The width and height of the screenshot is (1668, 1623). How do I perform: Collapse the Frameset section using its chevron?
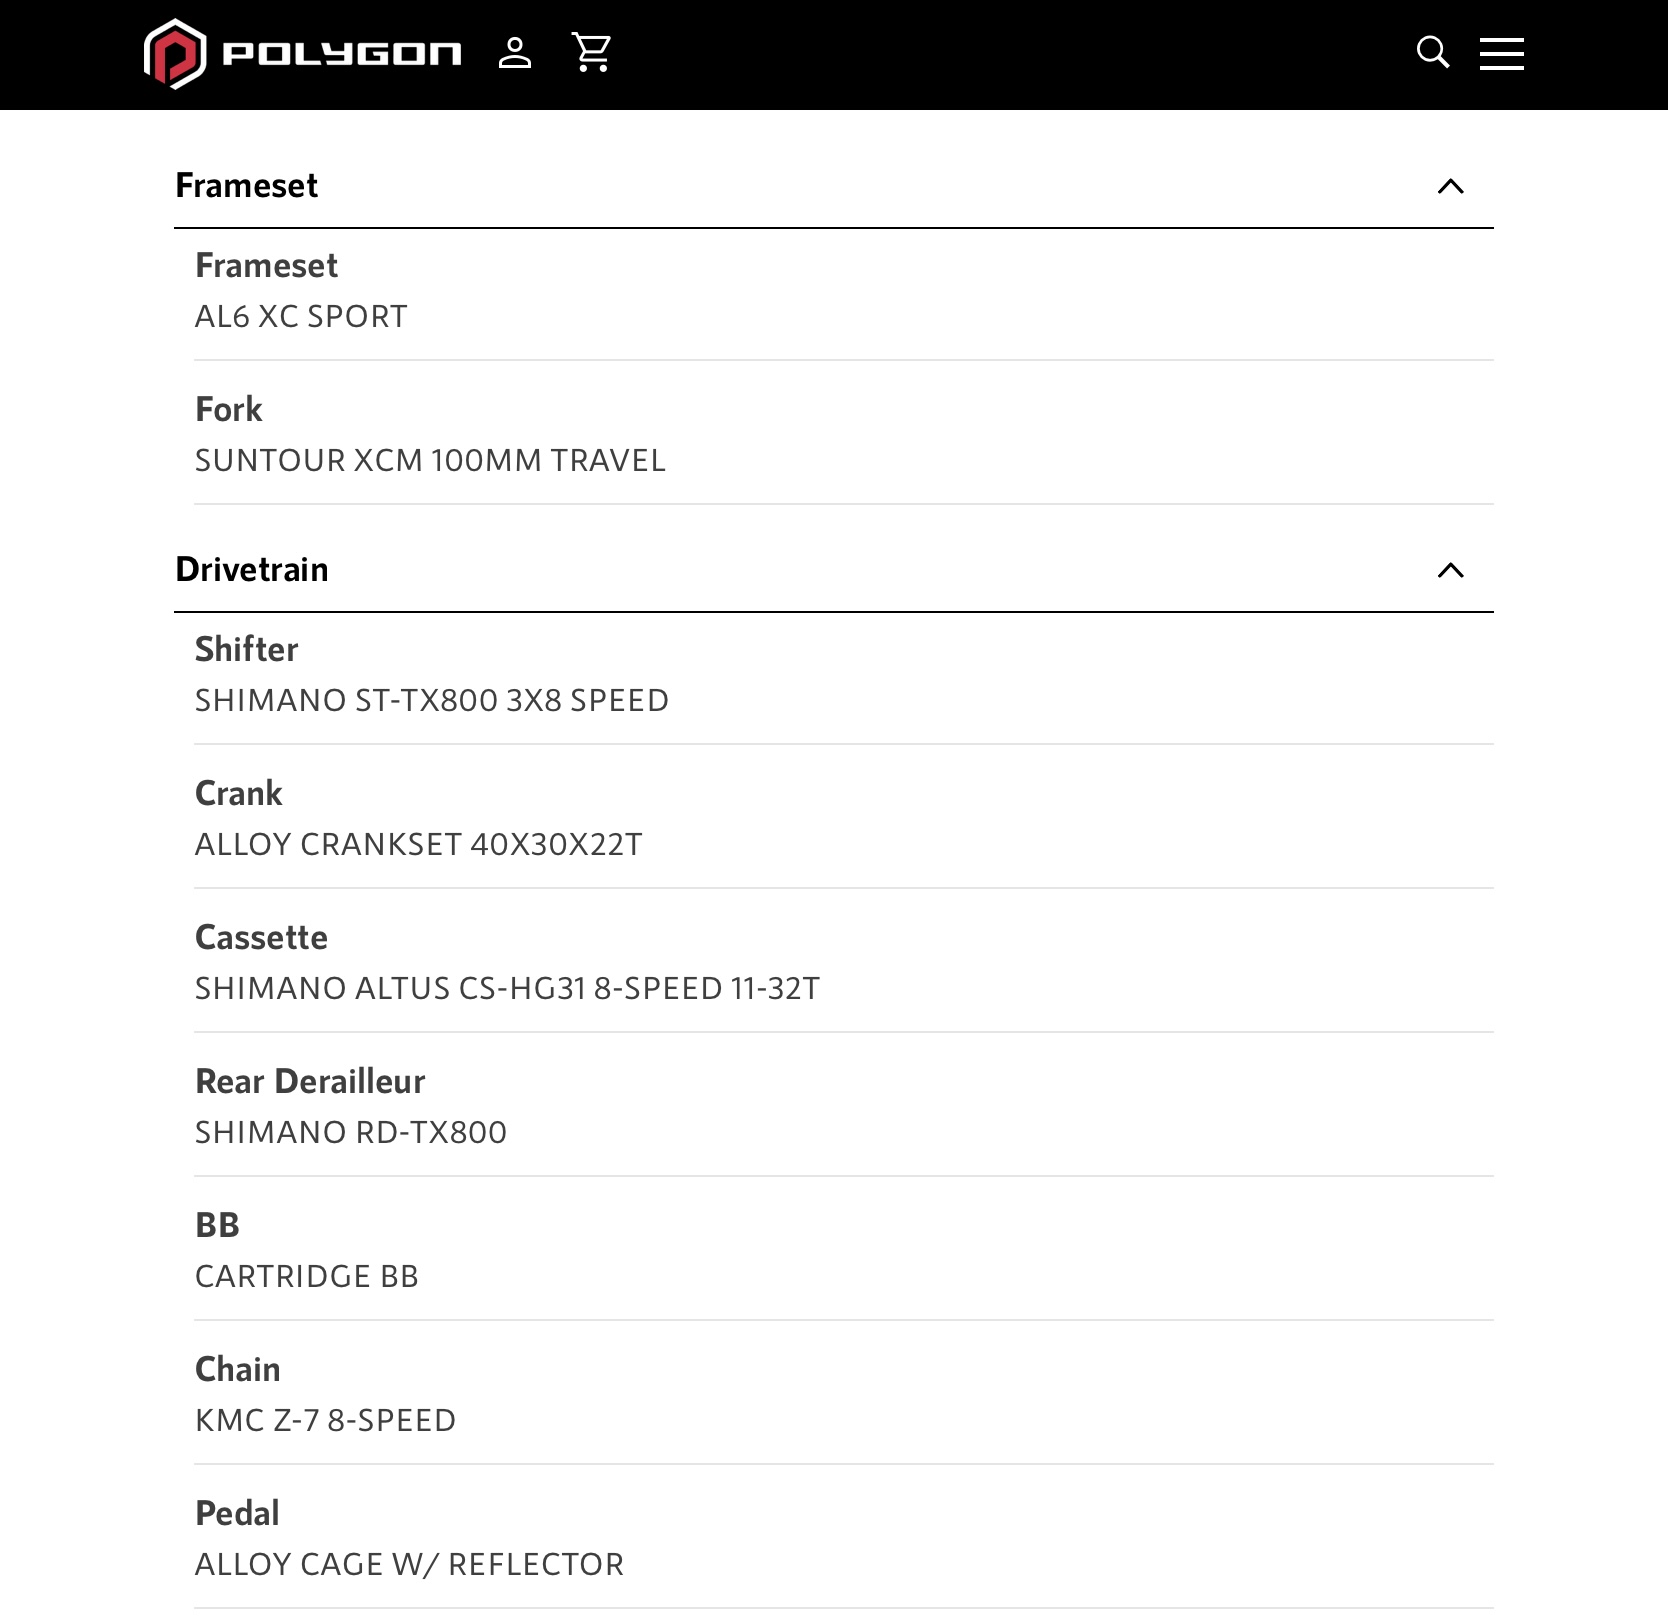1450,187
